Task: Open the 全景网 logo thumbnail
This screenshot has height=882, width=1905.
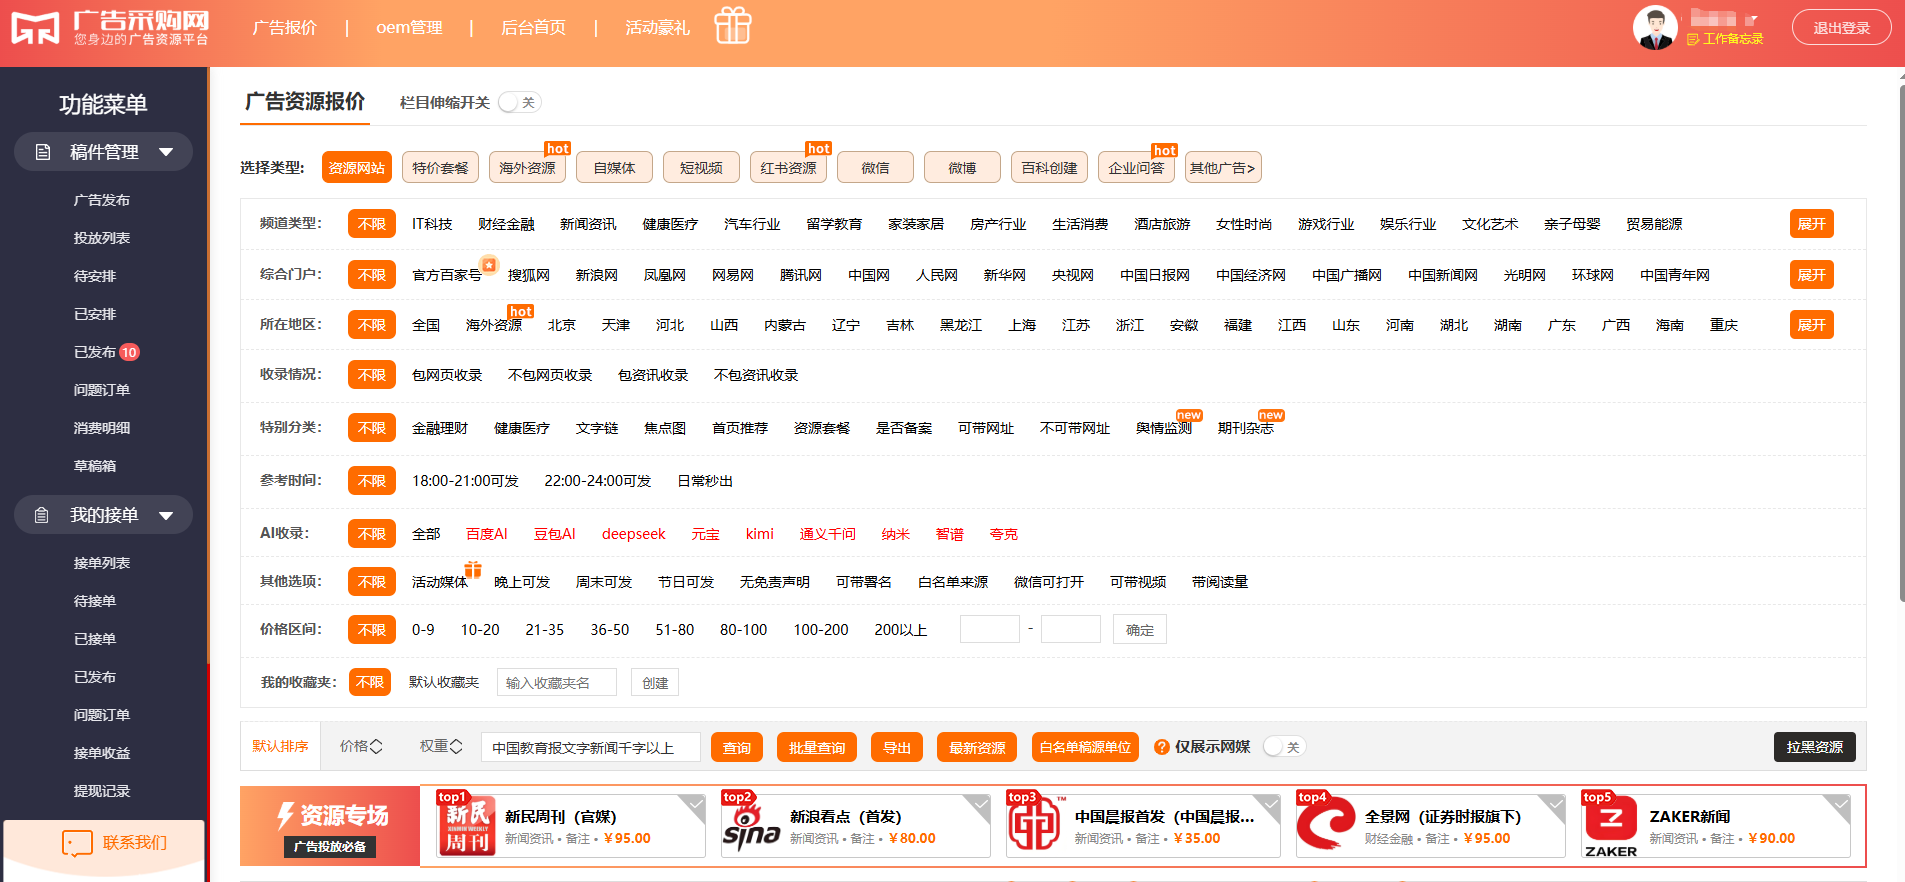Action: (x=1327, y=826)
